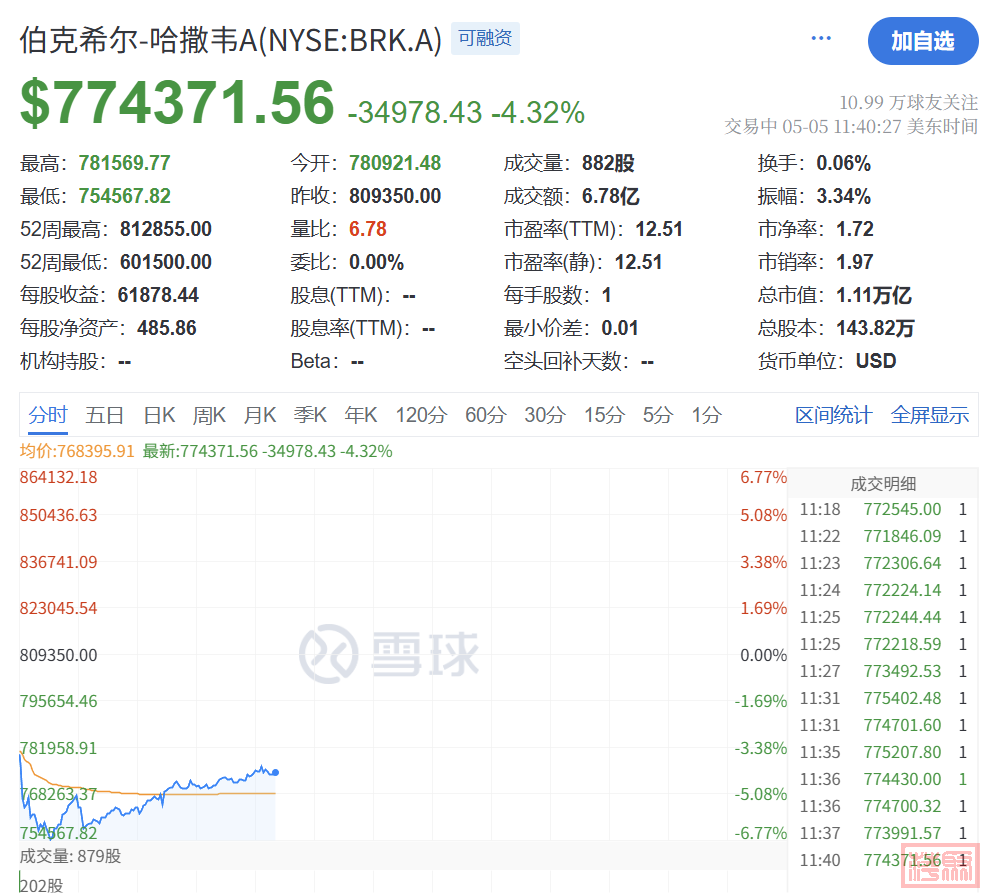This screenshot has height=893, width=986.
Task: Select the 日K chart tab
Action: pos(159,415)
